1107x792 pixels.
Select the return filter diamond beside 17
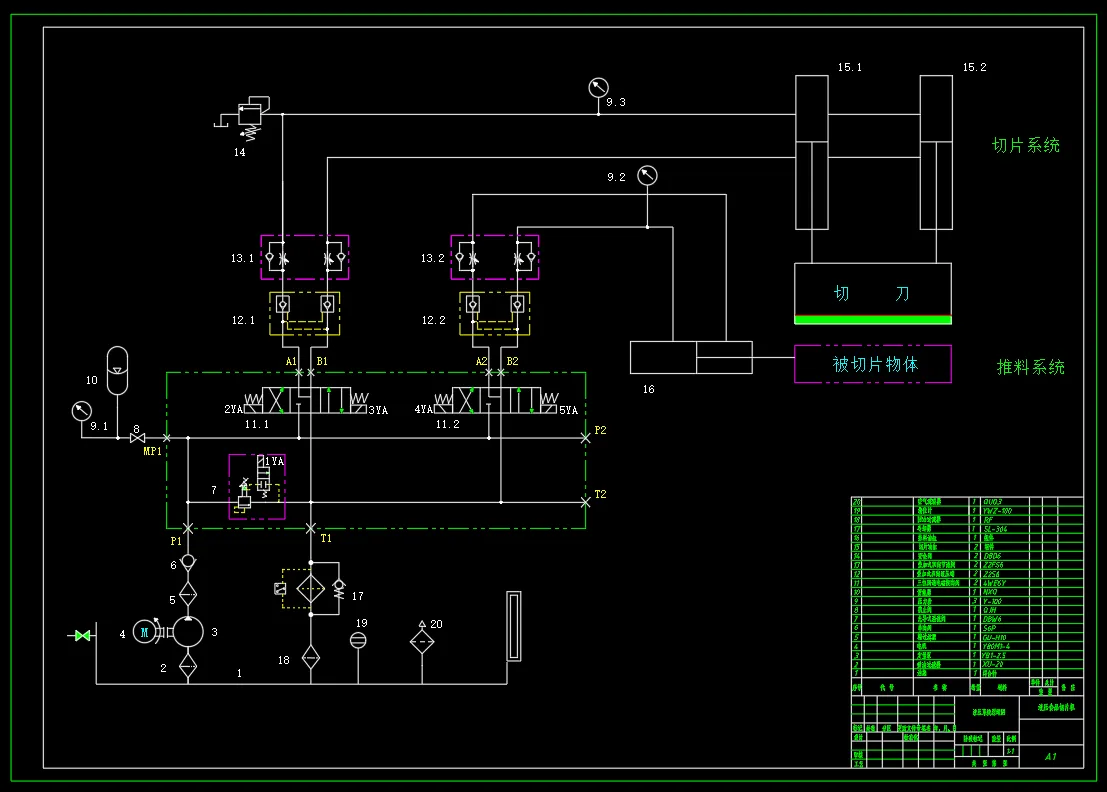[x=311, y=589]
